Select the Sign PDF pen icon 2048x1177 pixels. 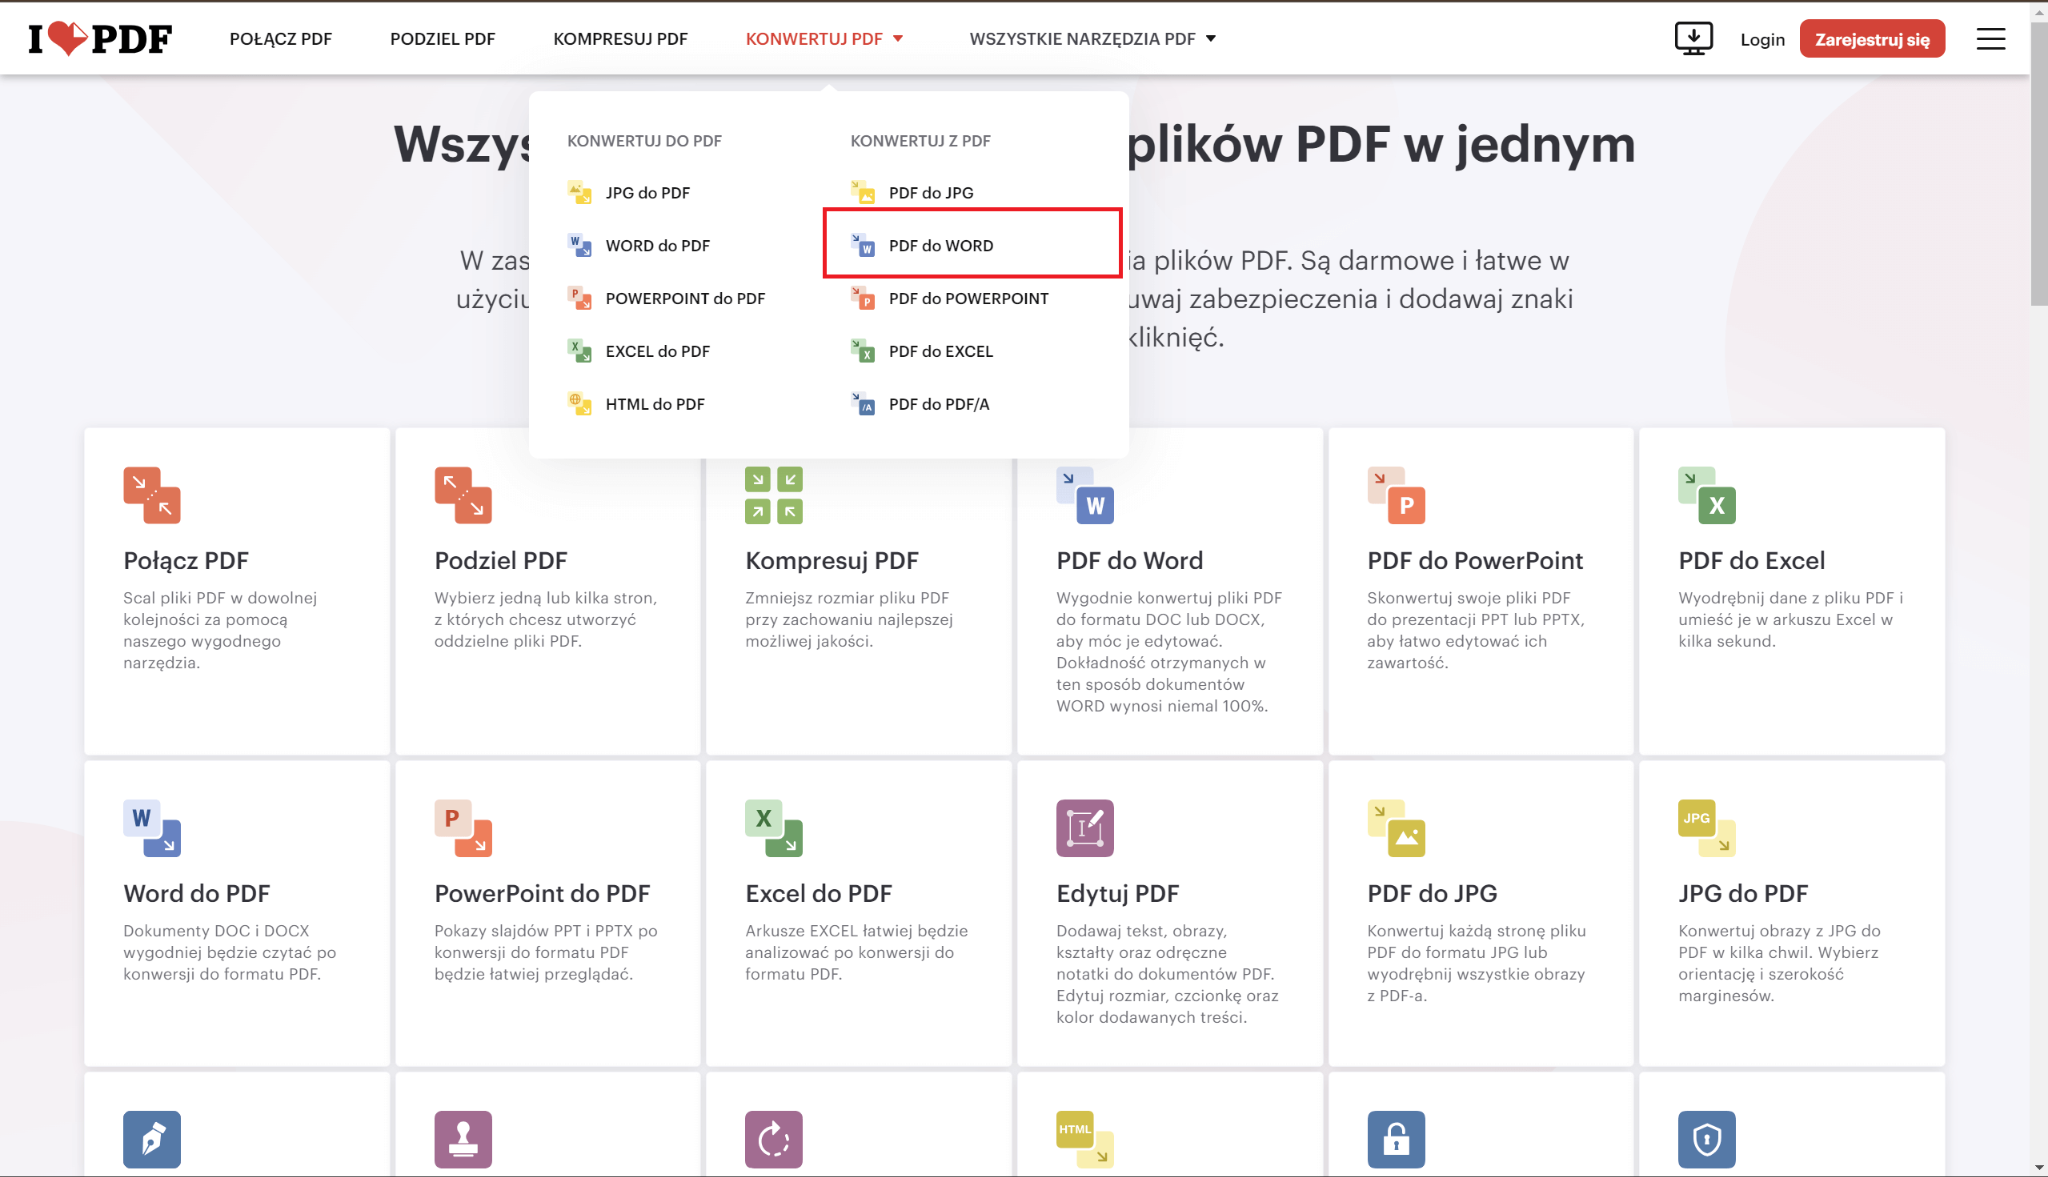pyautogui.click(x=152, y=1139)
